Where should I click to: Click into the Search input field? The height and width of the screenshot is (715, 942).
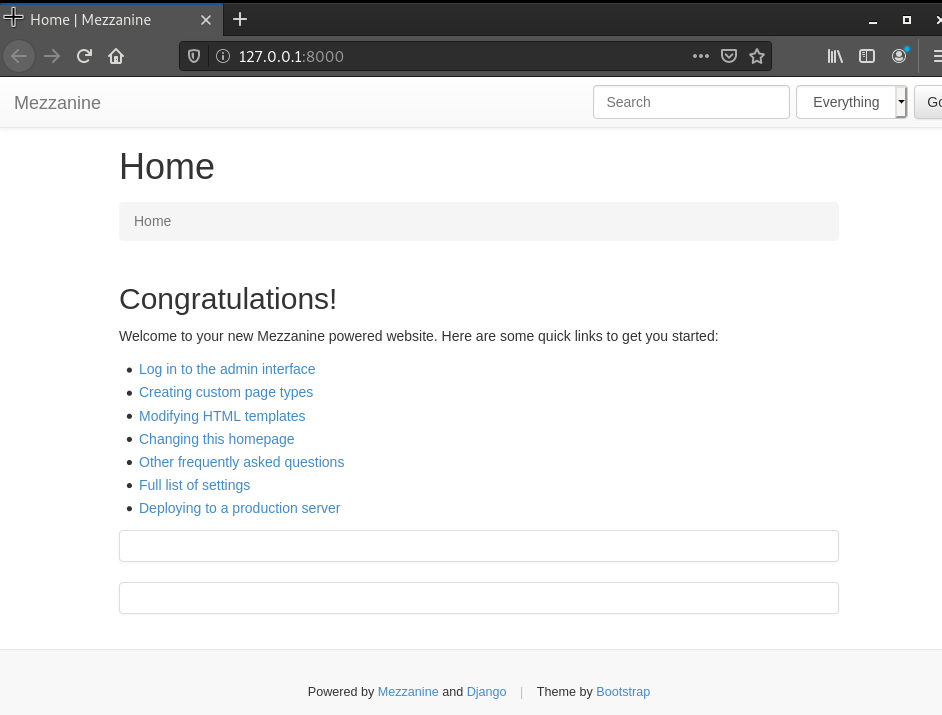coord(691,102)
